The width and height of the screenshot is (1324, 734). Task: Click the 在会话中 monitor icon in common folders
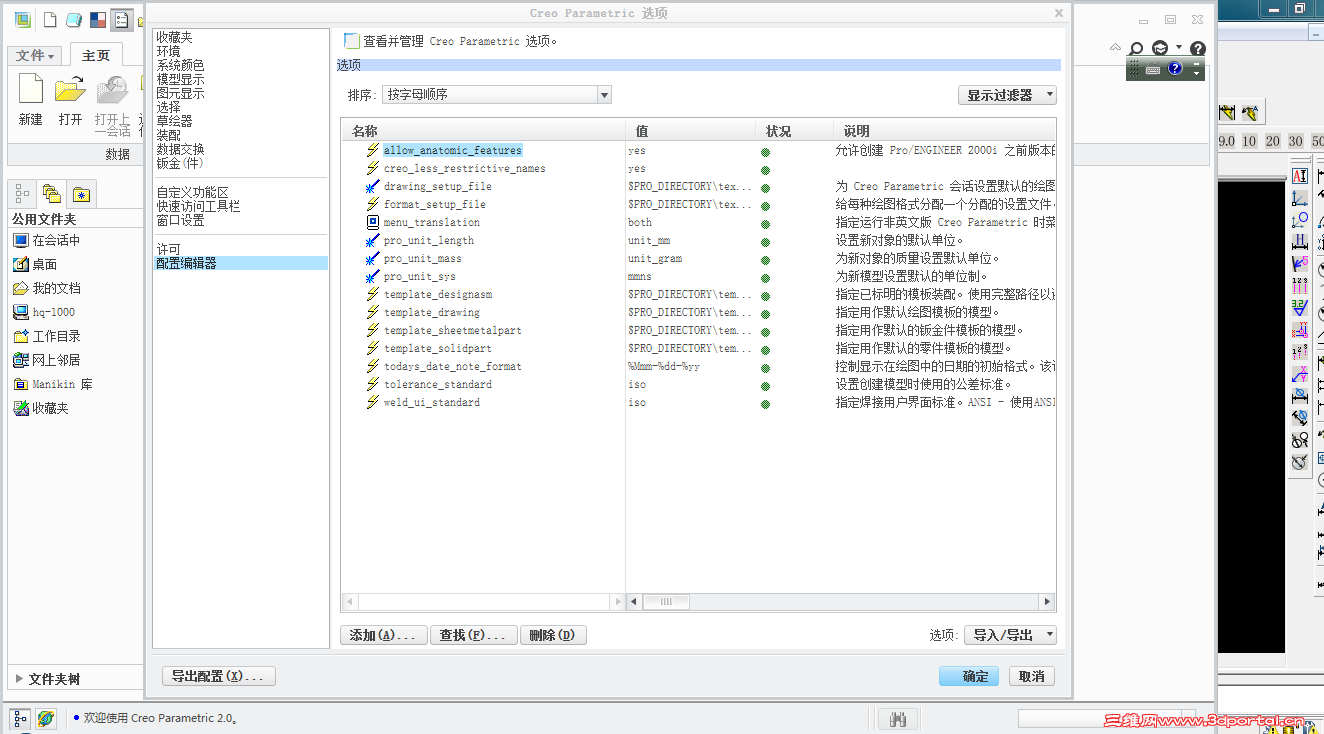tap(21, 240)
